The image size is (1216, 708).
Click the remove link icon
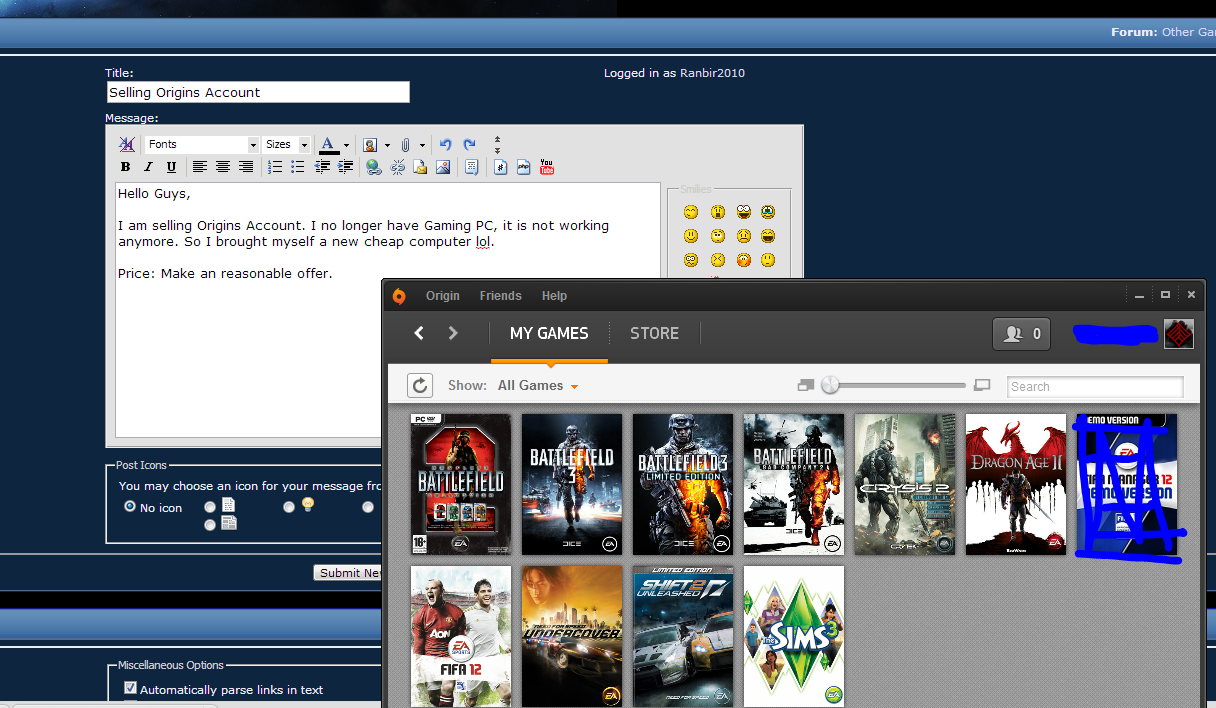[x=397, y=167]
